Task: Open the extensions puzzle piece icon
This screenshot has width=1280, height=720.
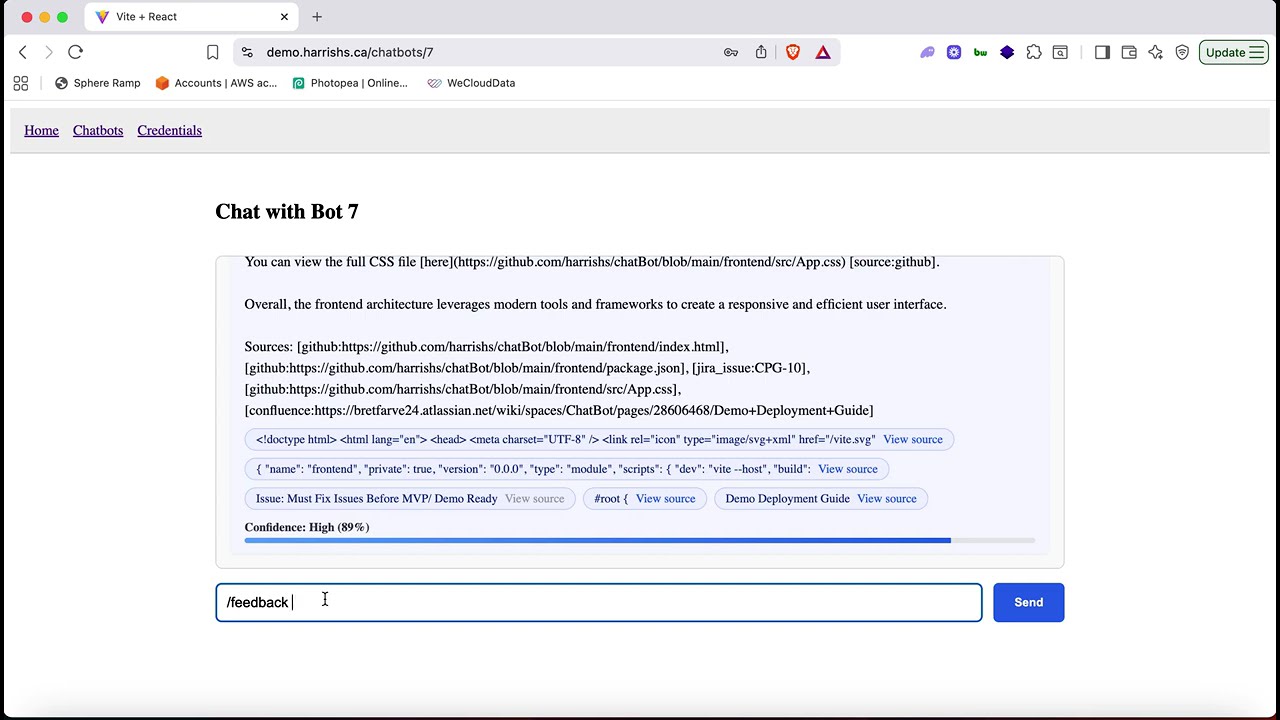Action: 1034,52
